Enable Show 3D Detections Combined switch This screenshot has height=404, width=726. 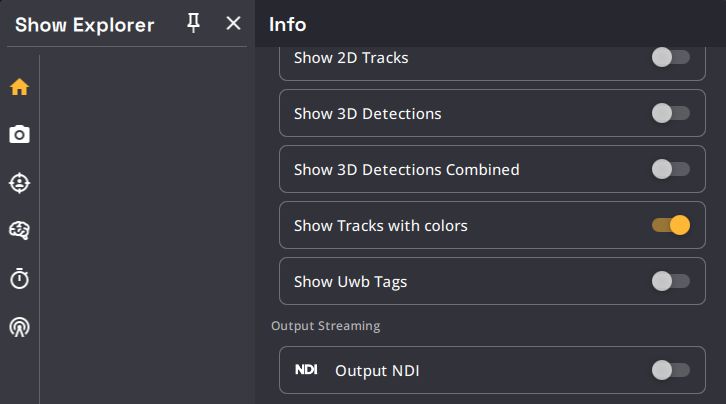point(670,170)
